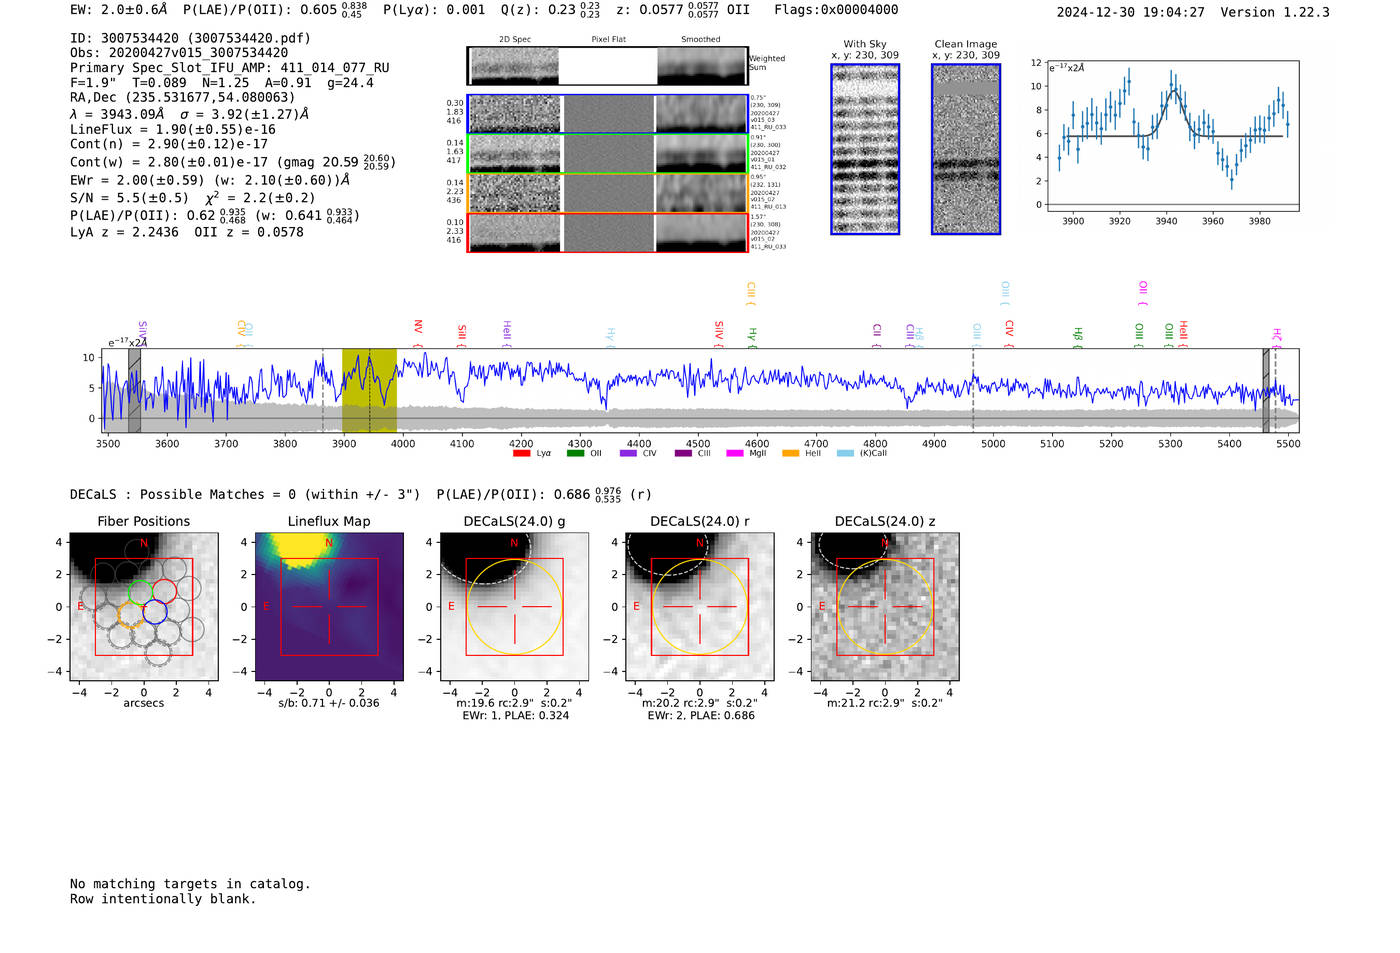Select the red-framed 2D spectrum row
The width and height of the screenshot is (1400, 953).
(608, 233)
